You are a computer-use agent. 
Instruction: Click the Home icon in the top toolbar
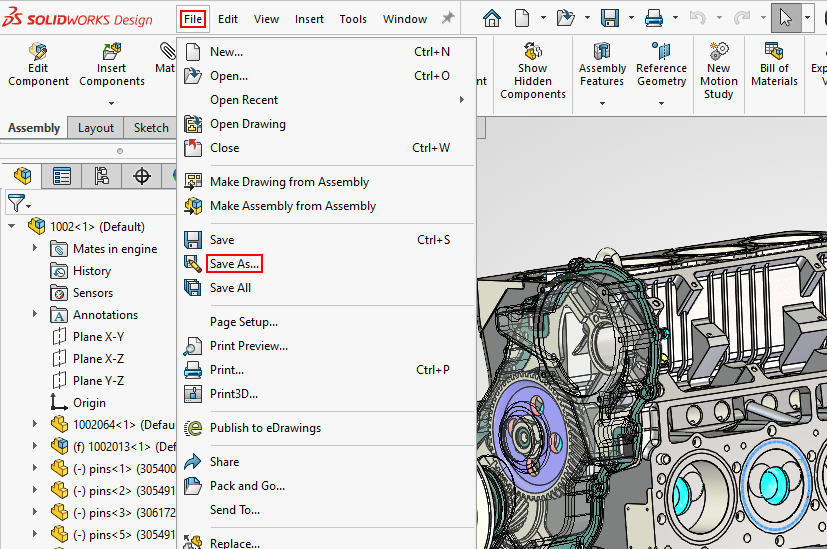pos(491,18)
